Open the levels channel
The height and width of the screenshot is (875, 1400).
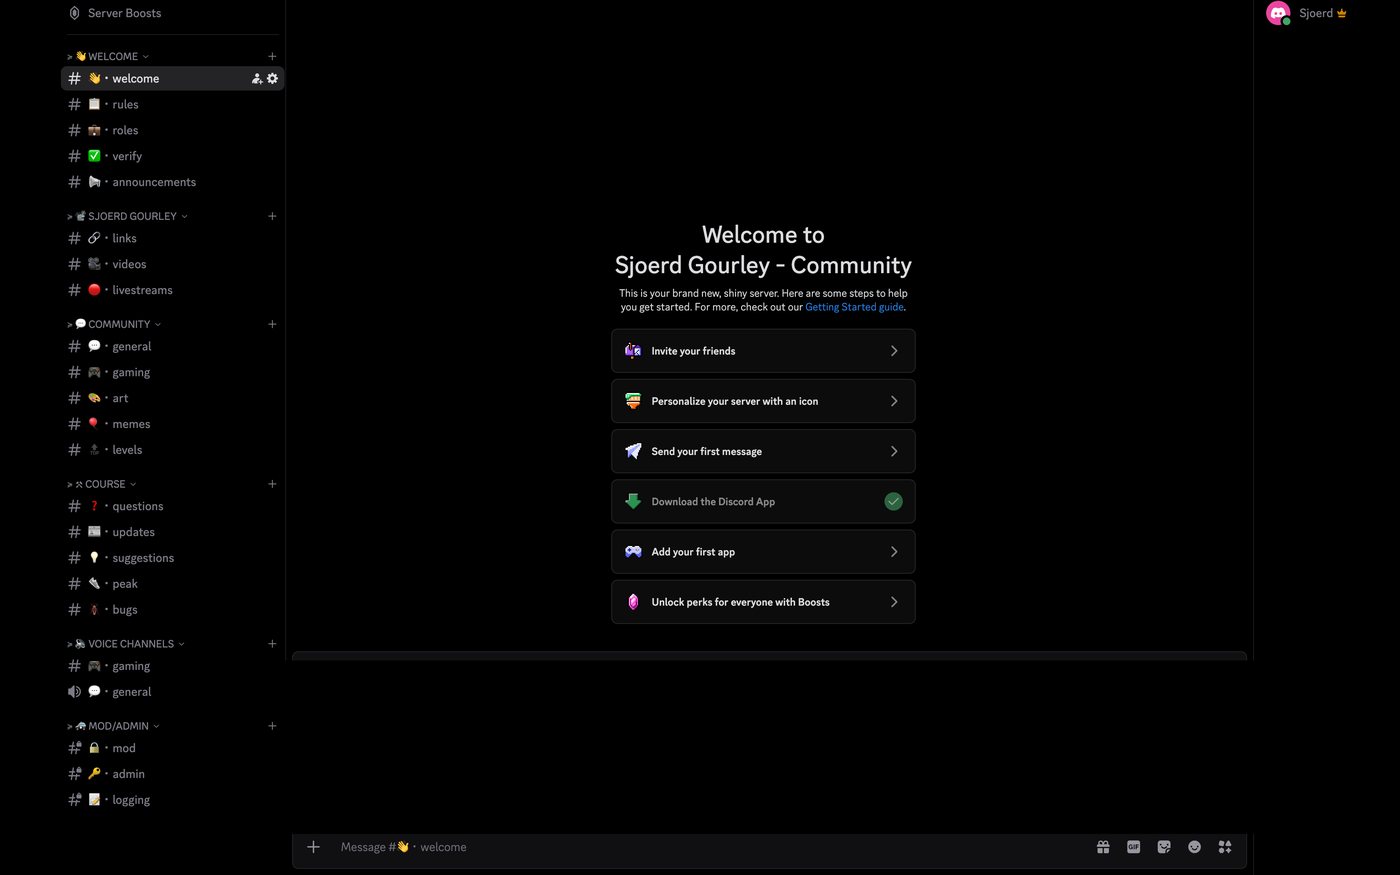(x=172, y=450)
